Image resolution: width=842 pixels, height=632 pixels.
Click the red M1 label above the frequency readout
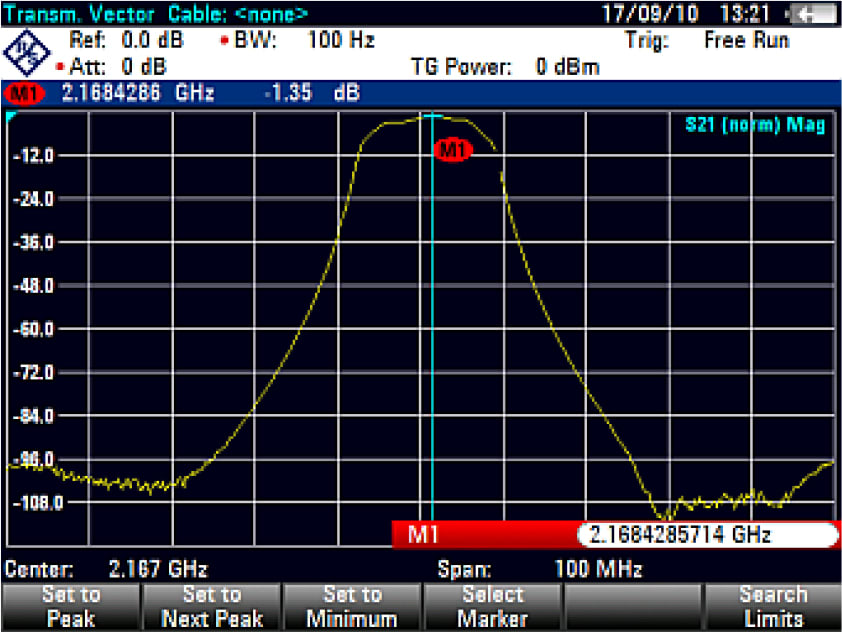point(422,536)
